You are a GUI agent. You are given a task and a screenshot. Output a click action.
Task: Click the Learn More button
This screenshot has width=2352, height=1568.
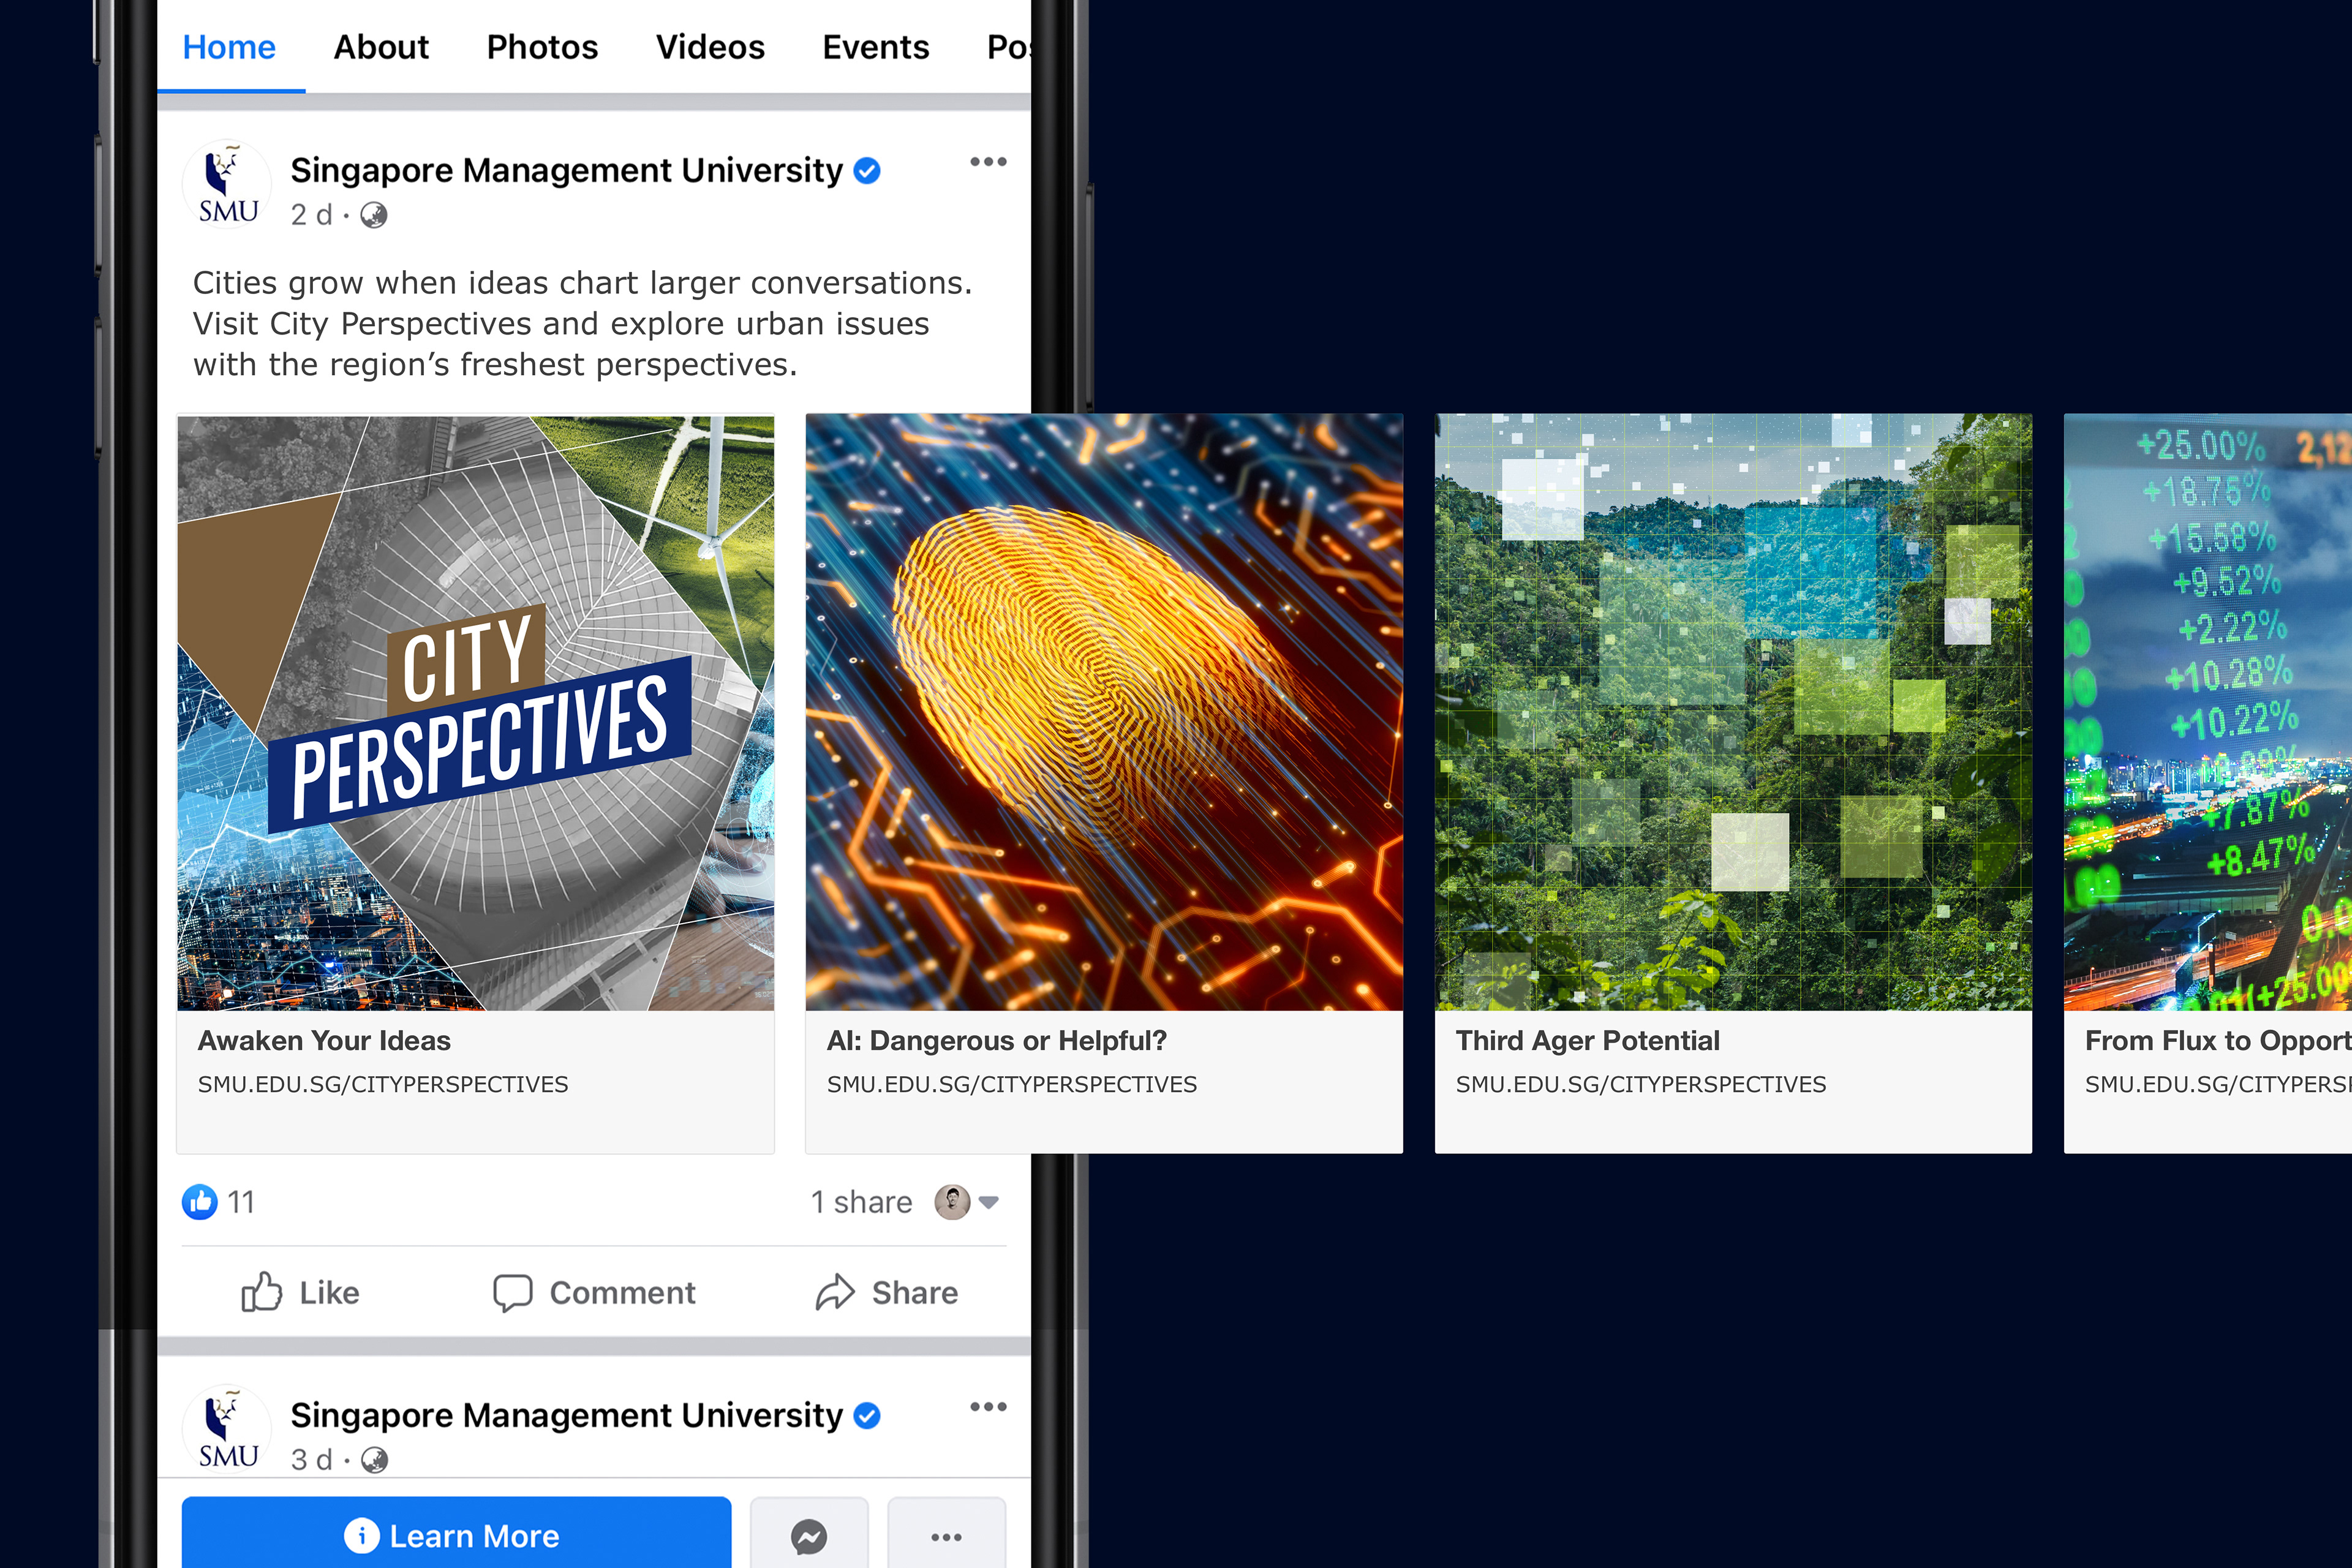pos(456,1533)
